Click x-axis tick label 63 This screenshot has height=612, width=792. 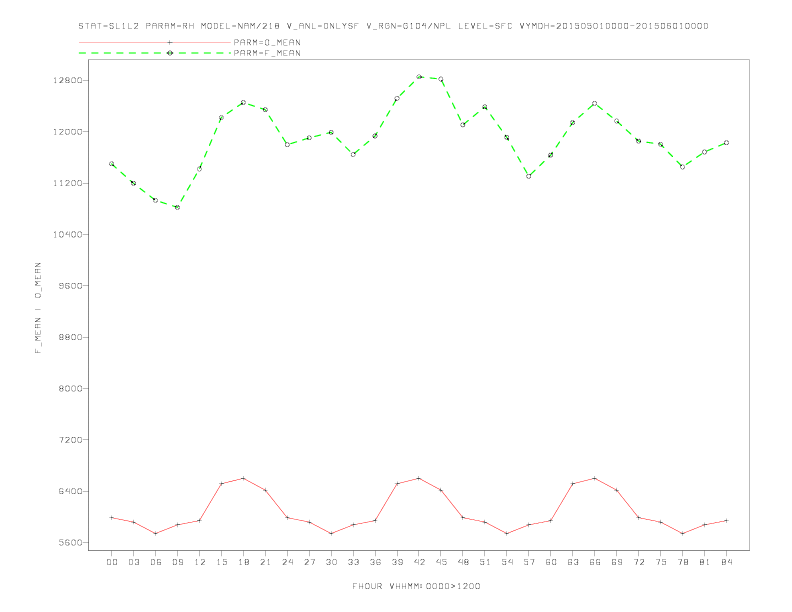coord(573,562)
